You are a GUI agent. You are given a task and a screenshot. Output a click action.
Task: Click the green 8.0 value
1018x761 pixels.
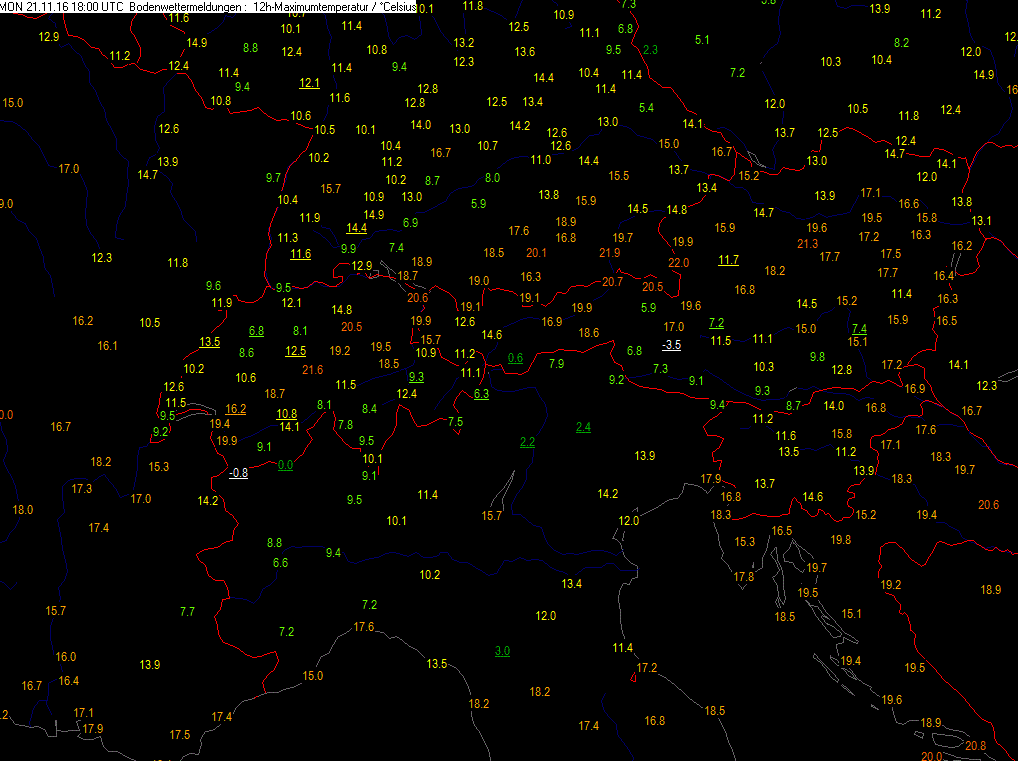click(493, 178)
